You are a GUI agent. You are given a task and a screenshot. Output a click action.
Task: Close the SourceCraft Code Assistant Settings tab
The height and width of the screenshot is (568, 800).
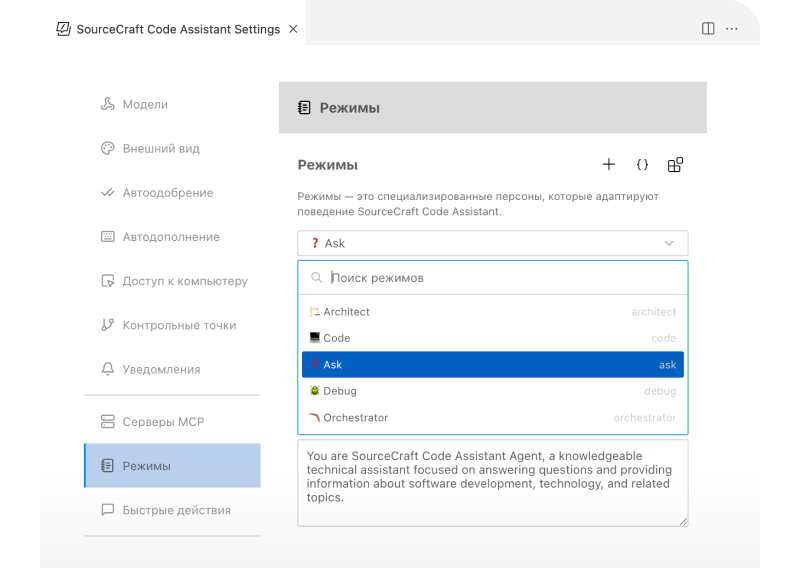point(293,29)
